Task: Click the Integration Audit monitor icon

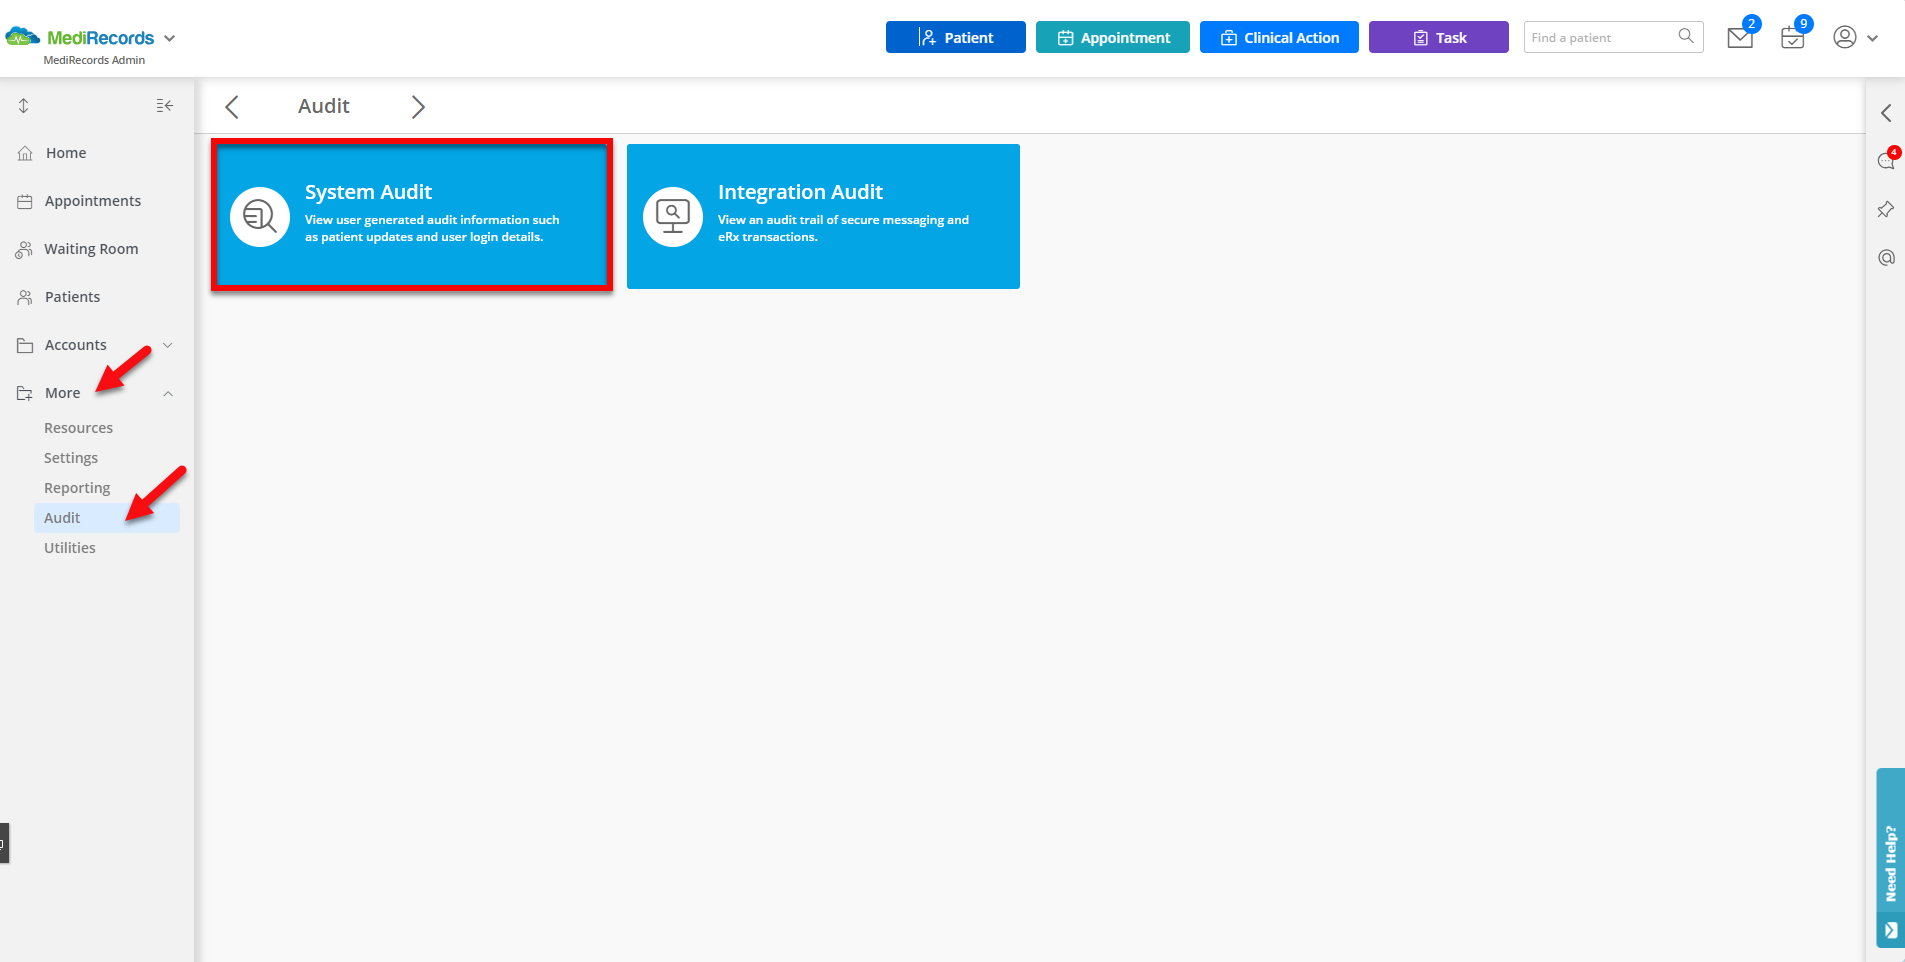Action: (673, 216)
